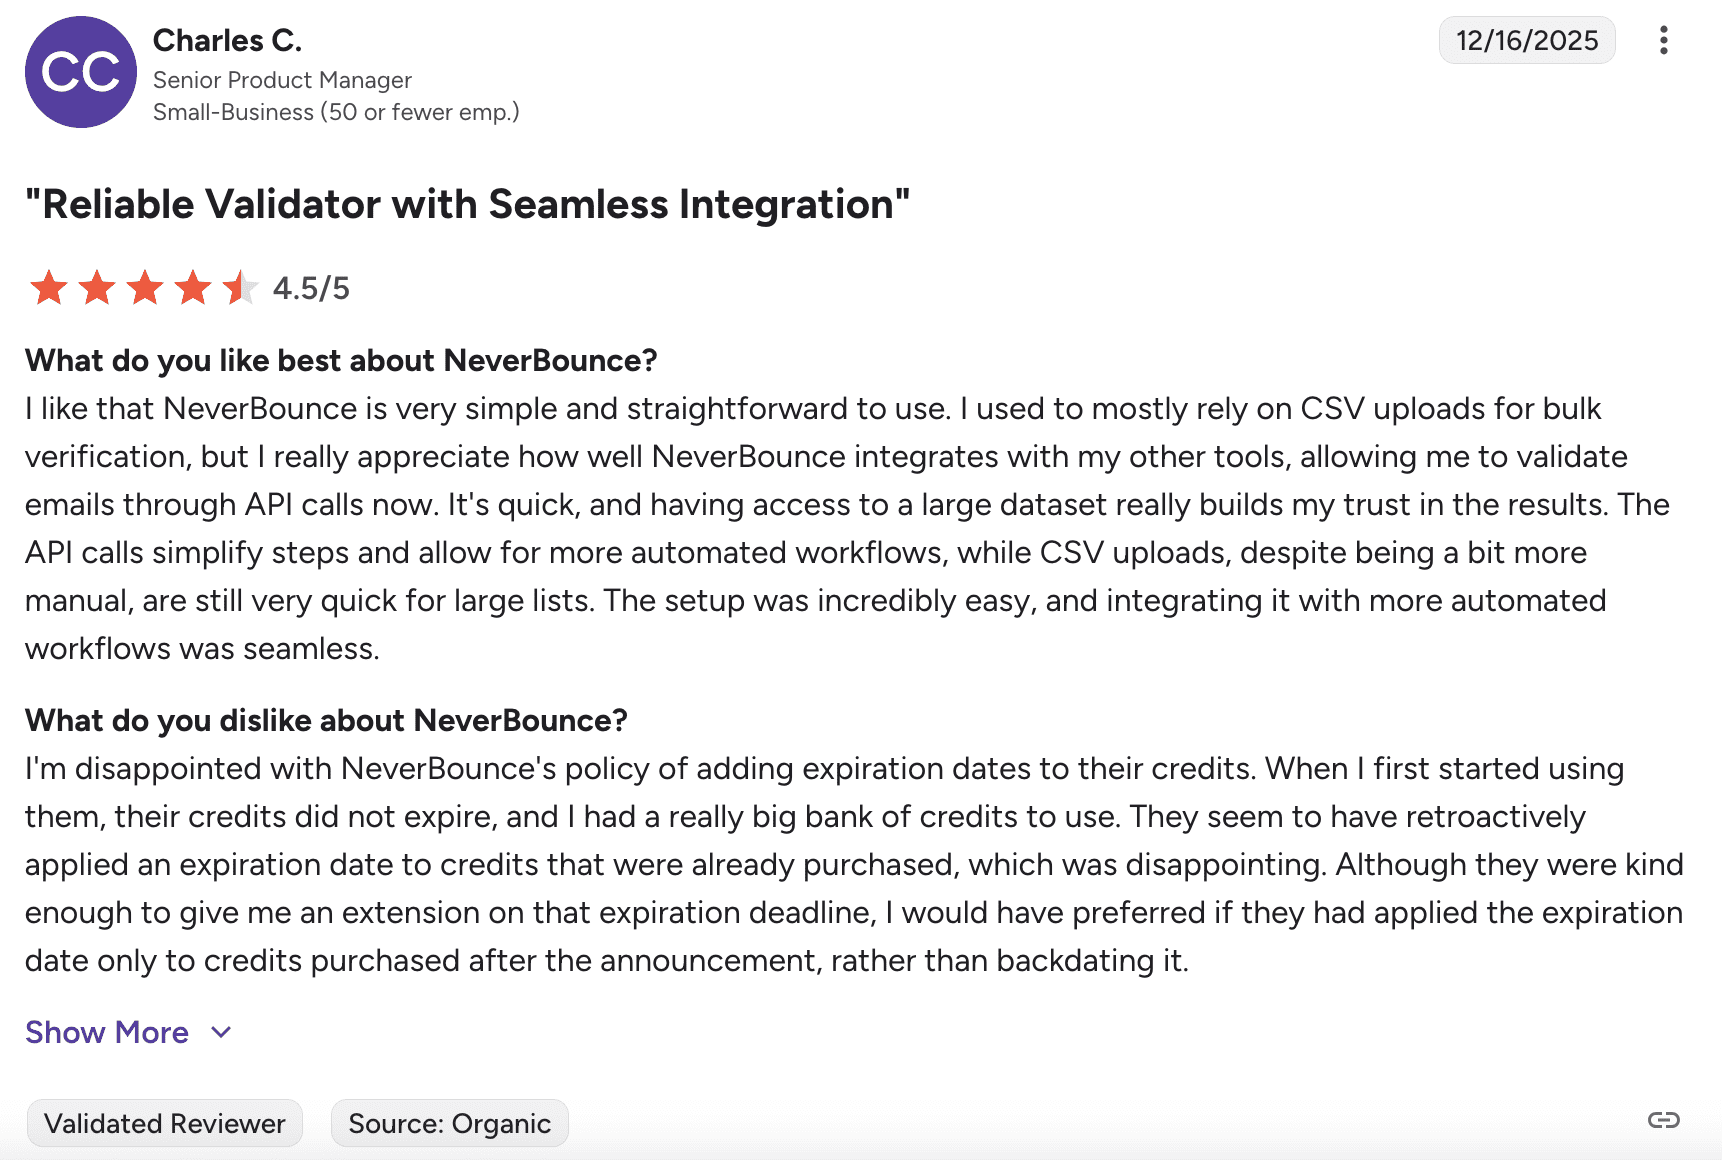Click the purple CC avatar
Viewport: 1722px width, 1160px height.
81,72
